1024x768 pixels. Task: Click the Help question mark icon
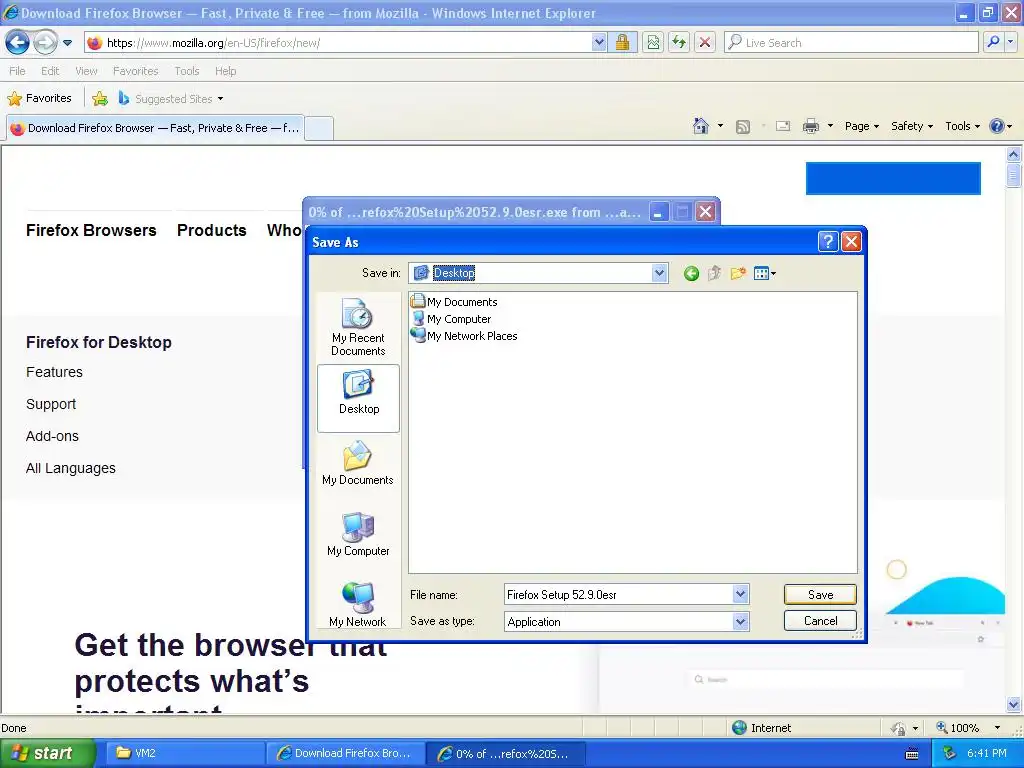coord(997,126)
